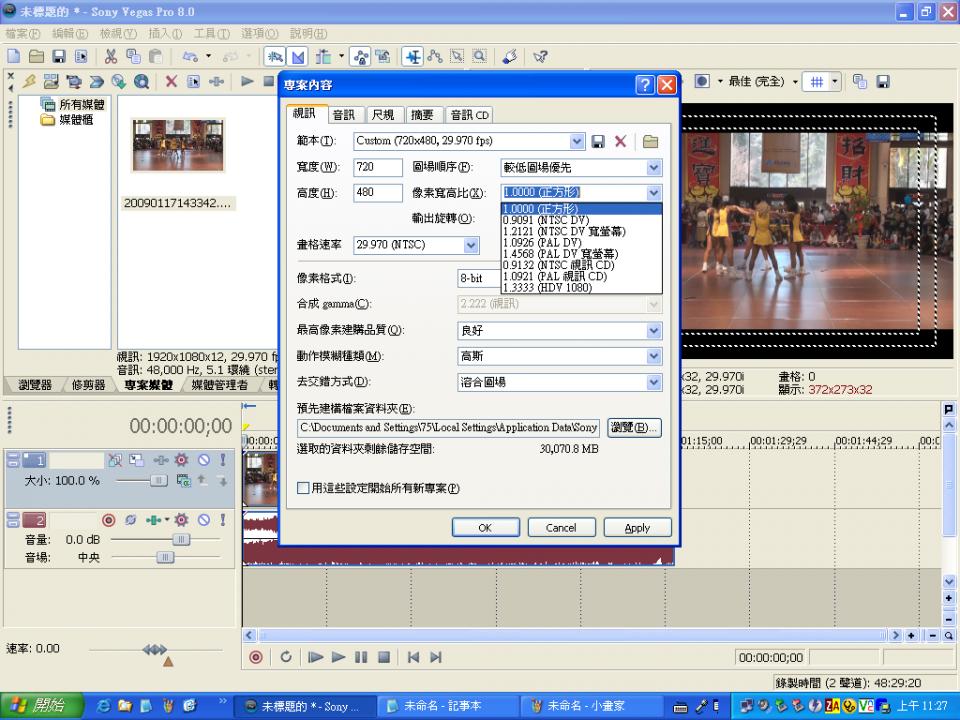Delete the template with the red X icon
This screenshot has height=720, width=960.
(x=620, y=142)
